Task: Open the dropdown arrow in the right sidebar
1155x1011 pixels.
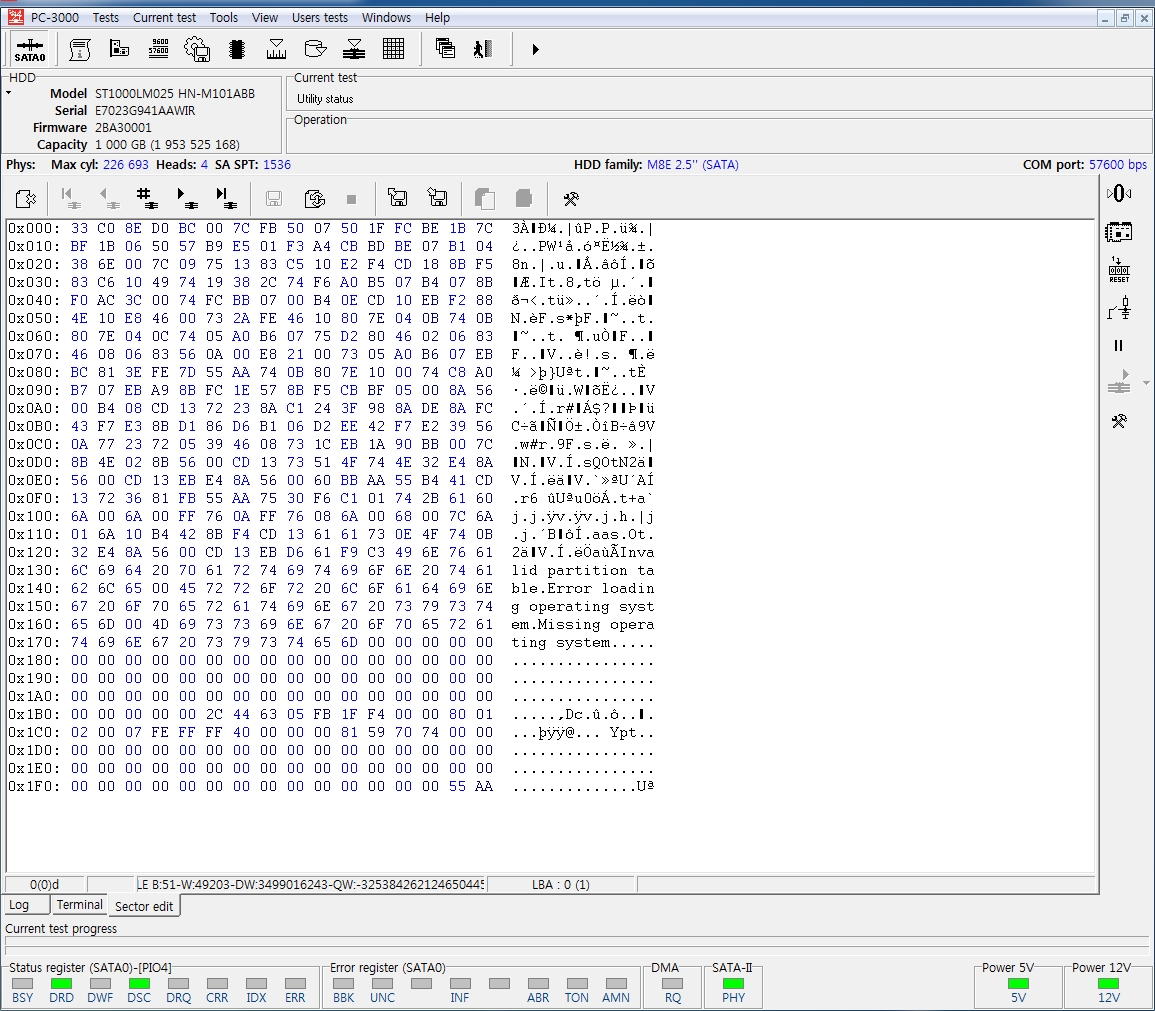Action: click(x=1146, y=383)
